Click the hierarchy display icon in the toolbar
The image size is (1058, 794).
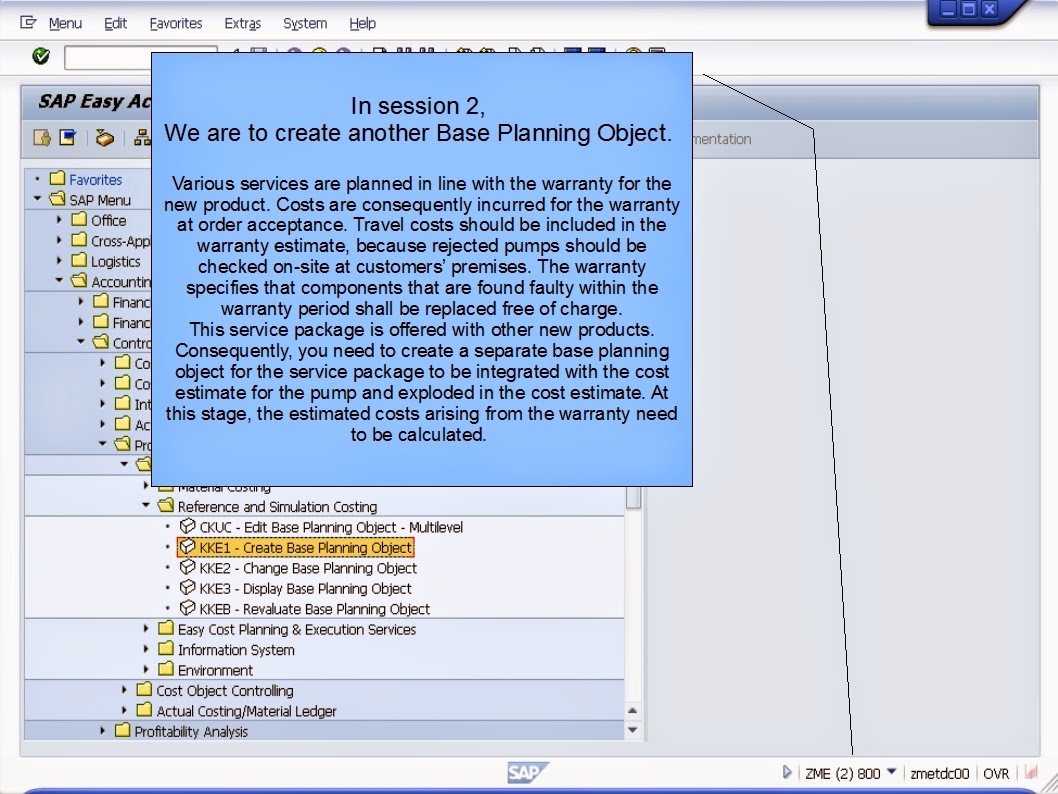142,139
